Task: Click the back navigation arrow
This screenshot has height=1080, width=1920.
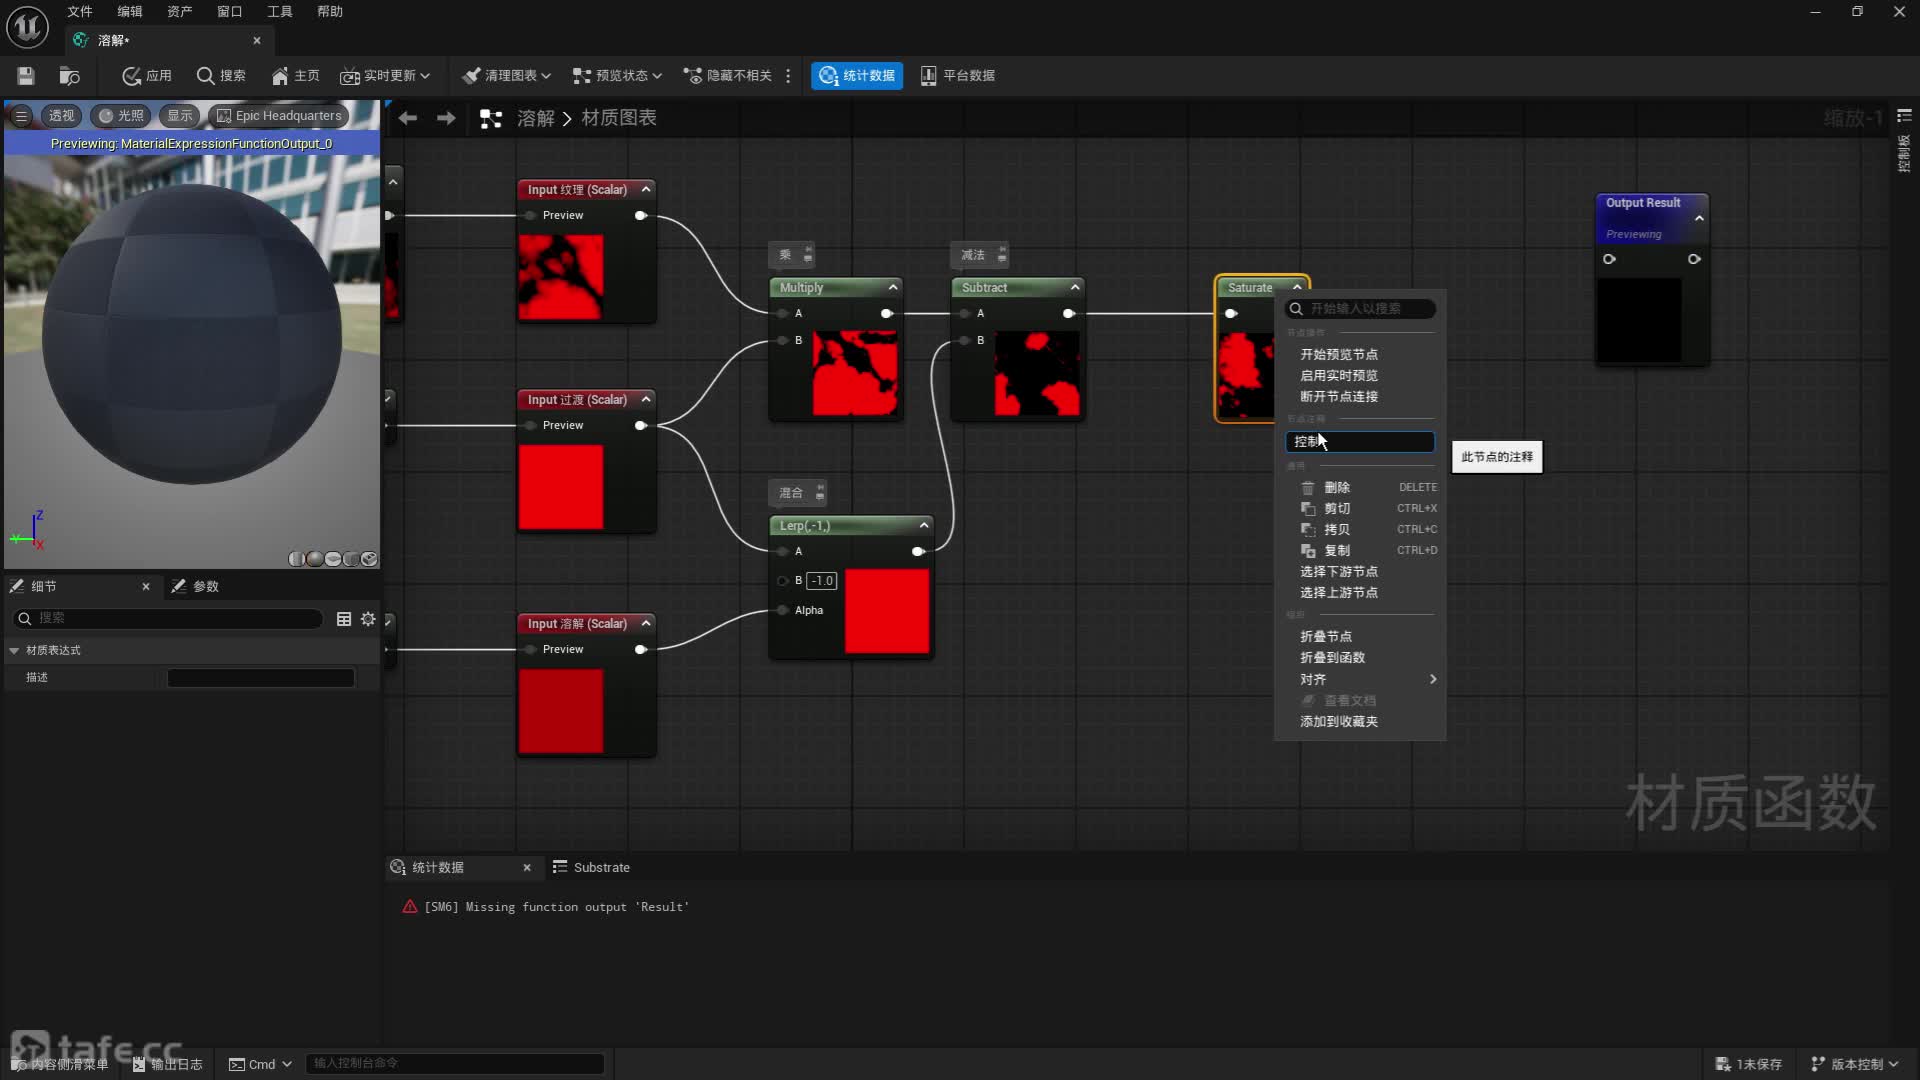Action: point(408,118)
